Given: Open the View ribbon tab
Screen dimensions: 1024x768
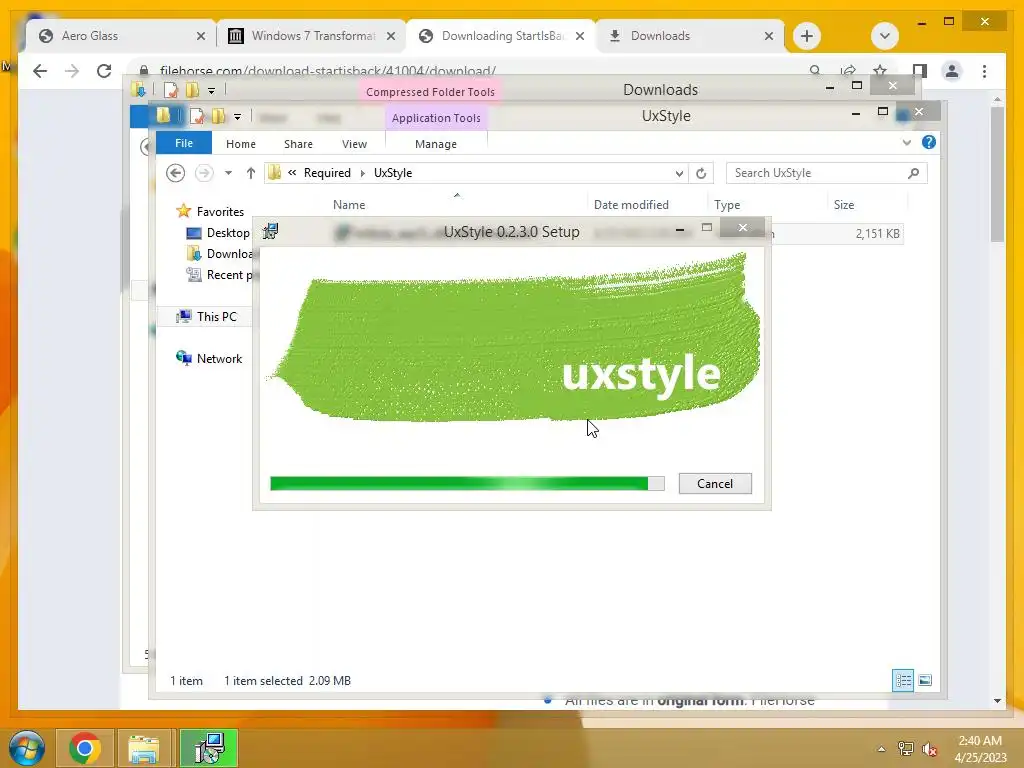Looking at the screenshot, I should pyautogui.click(x=354, y=144).
